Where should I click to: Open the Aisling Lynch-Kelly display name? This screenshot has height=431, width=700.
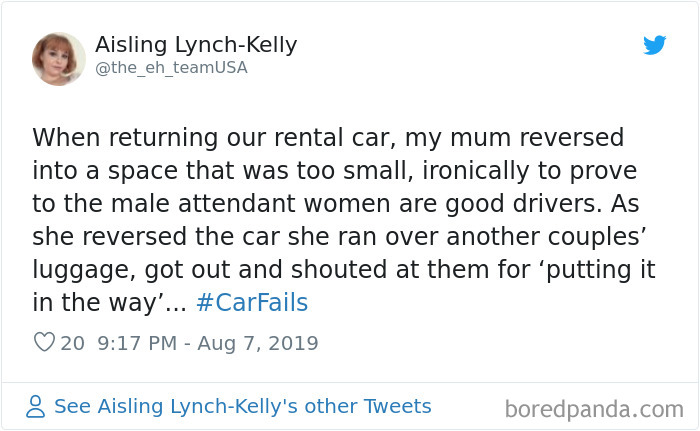coord(196,45)
